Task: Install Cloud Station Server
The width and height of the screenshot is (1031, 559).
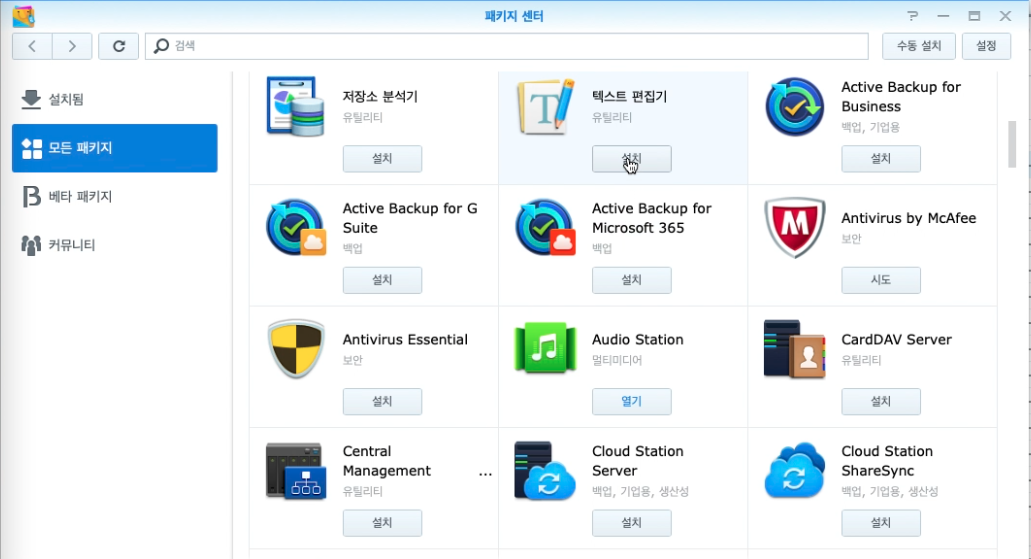Action: [x=631, y=523]
